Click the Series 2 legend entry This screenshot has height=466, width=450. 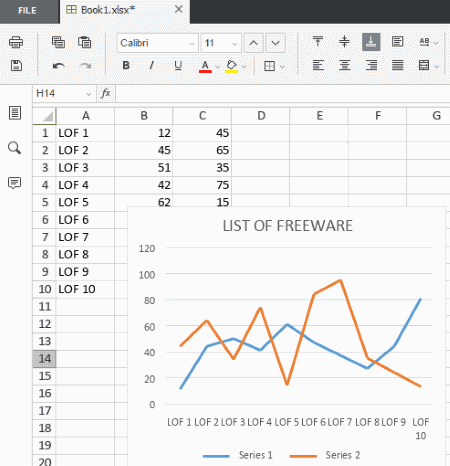[x=325, y=455]
